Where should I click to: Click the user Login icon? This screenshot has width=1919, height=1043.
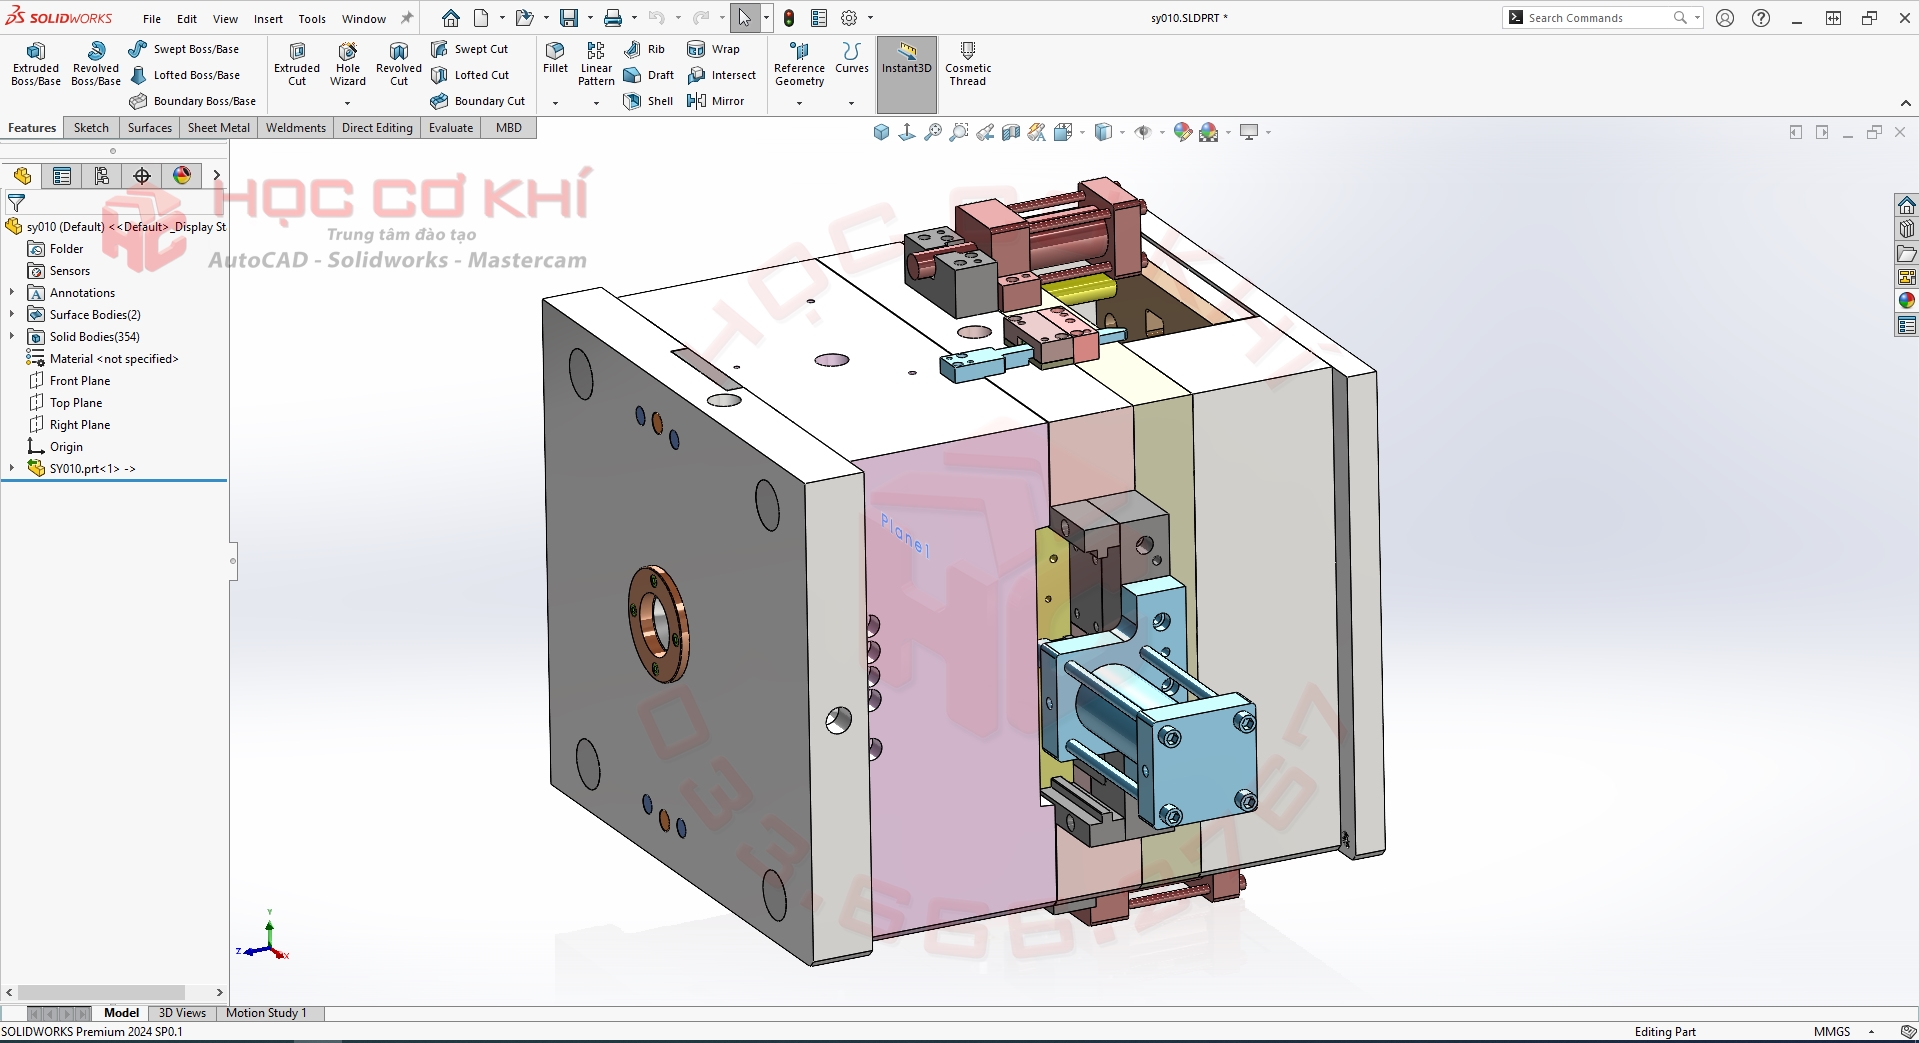click(x=1725, y=18)
